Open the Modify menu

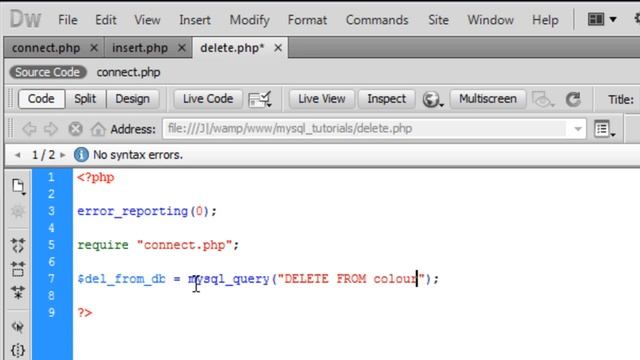coord(249,20)
